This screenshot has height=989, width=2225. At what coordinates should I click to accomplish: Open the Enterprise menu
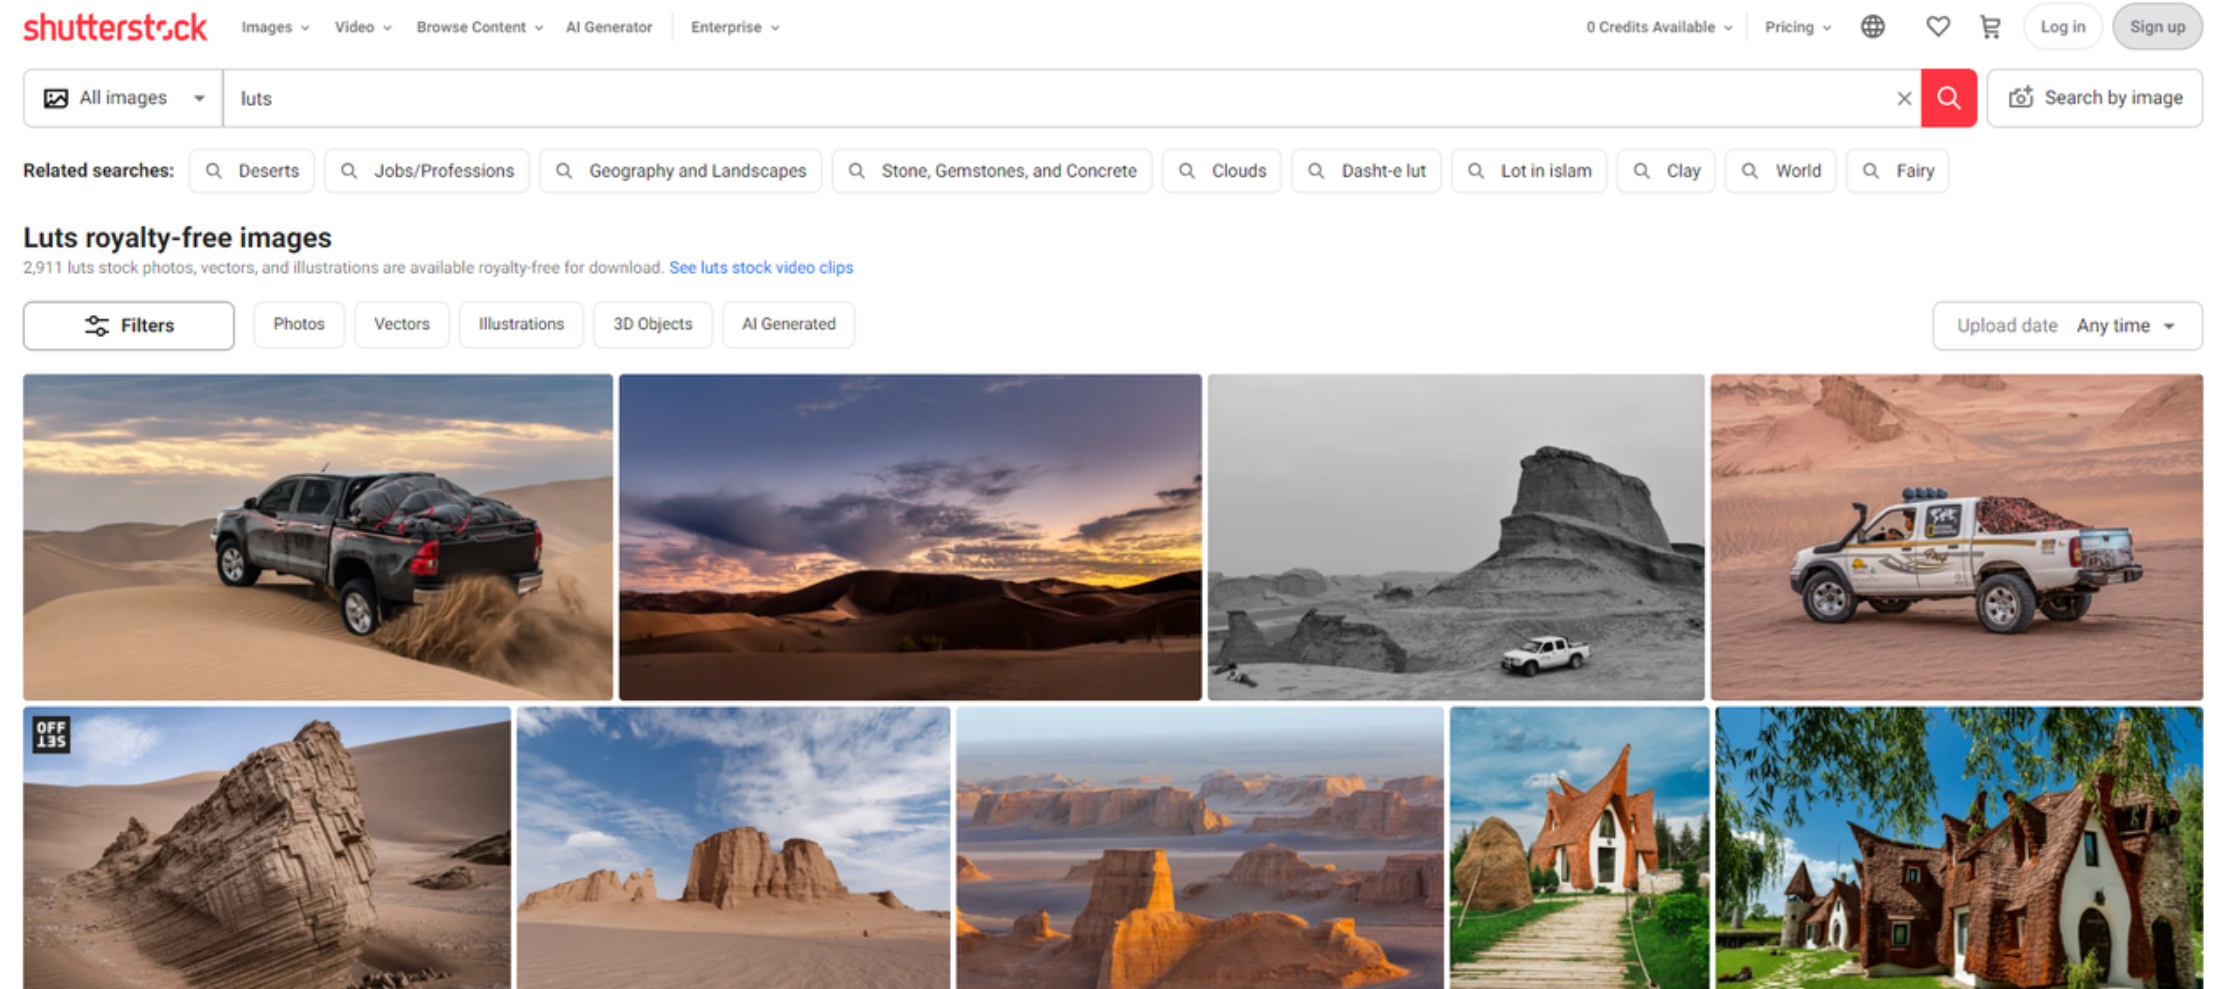point(734,27)
